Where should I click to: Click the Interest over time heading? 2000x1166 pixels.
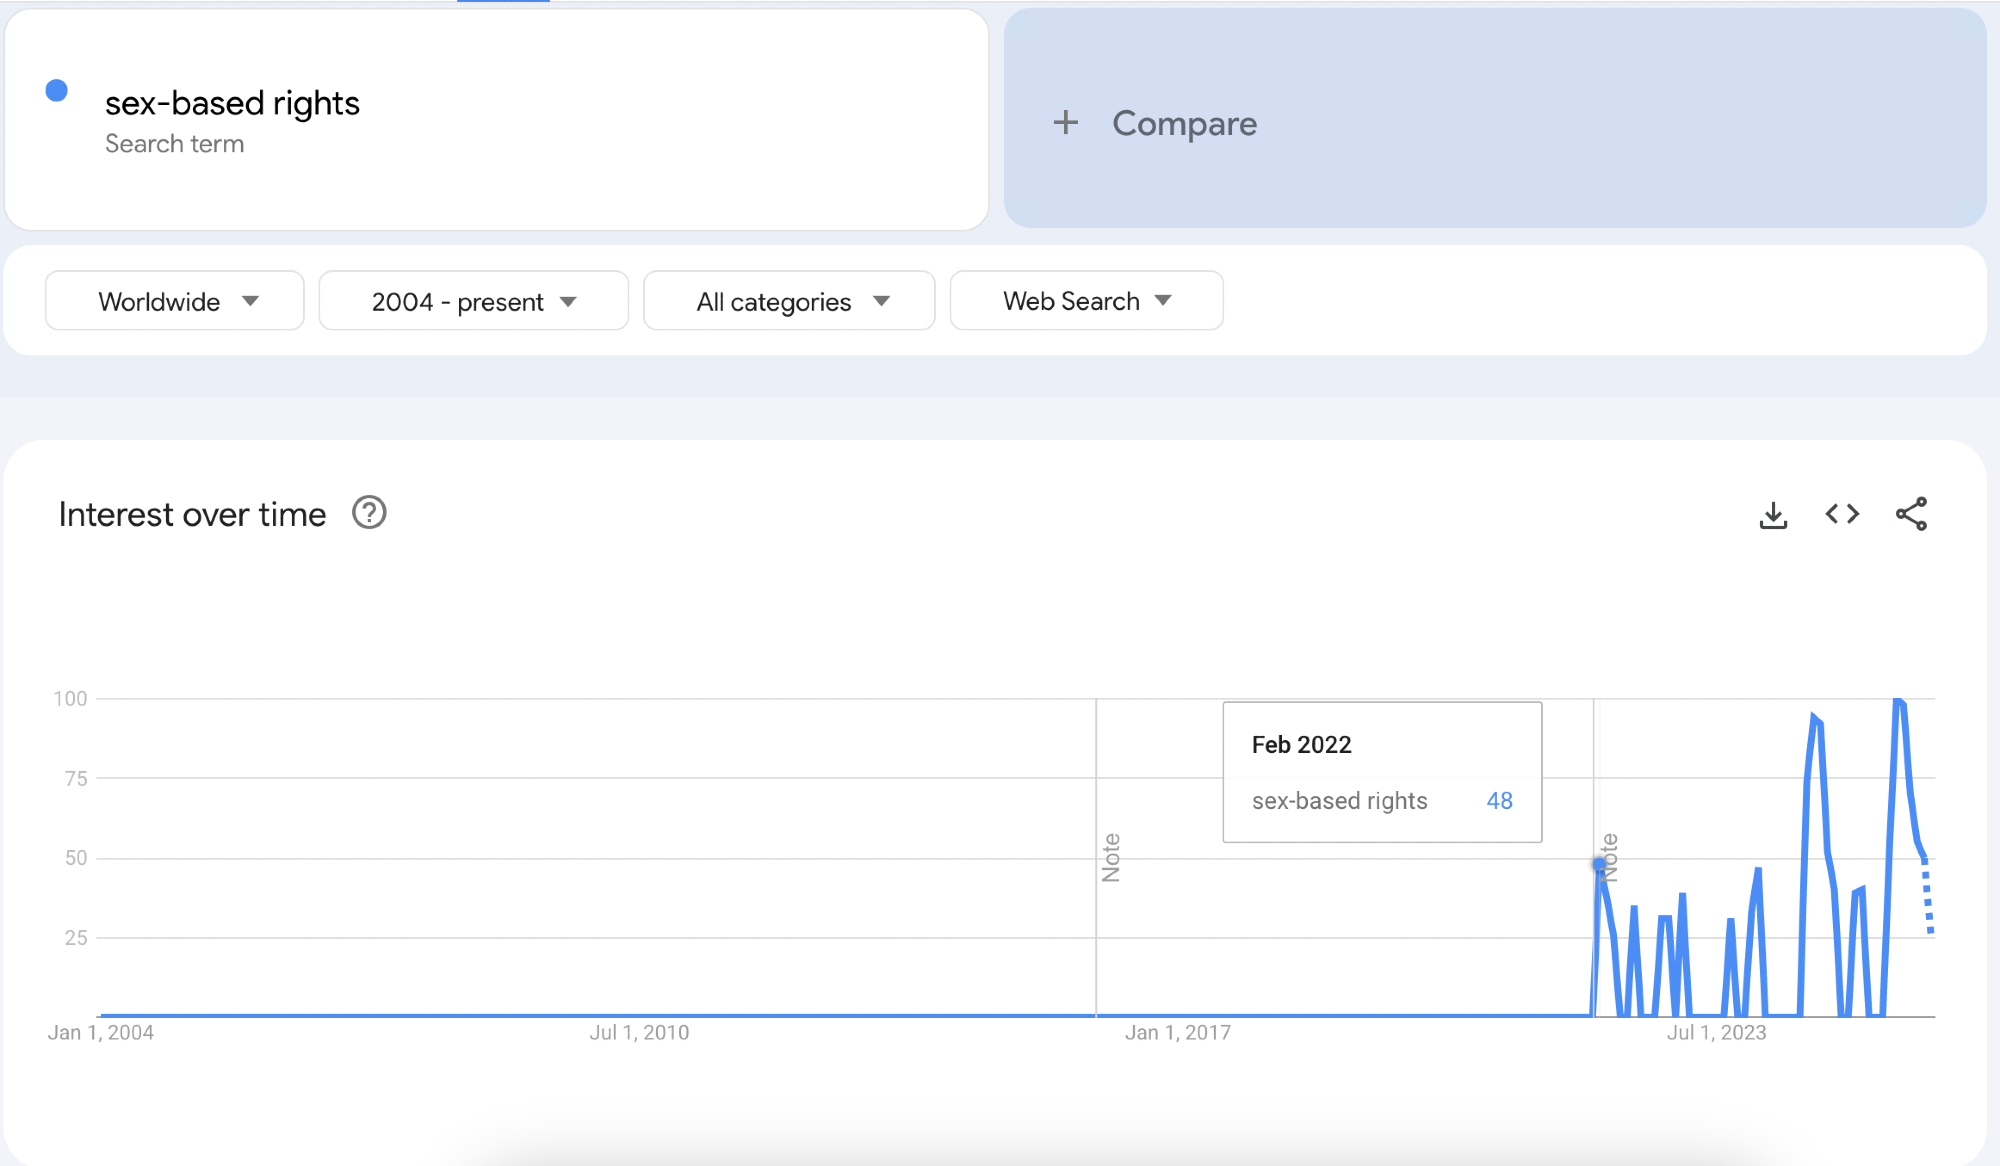[192, 514]
